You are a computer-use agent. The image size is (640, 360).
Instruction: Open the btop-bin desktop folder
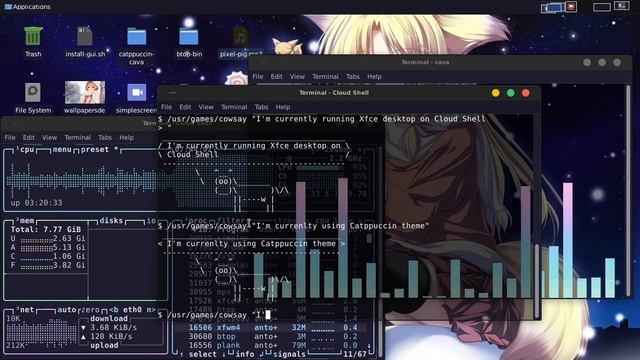coord(189,41)
